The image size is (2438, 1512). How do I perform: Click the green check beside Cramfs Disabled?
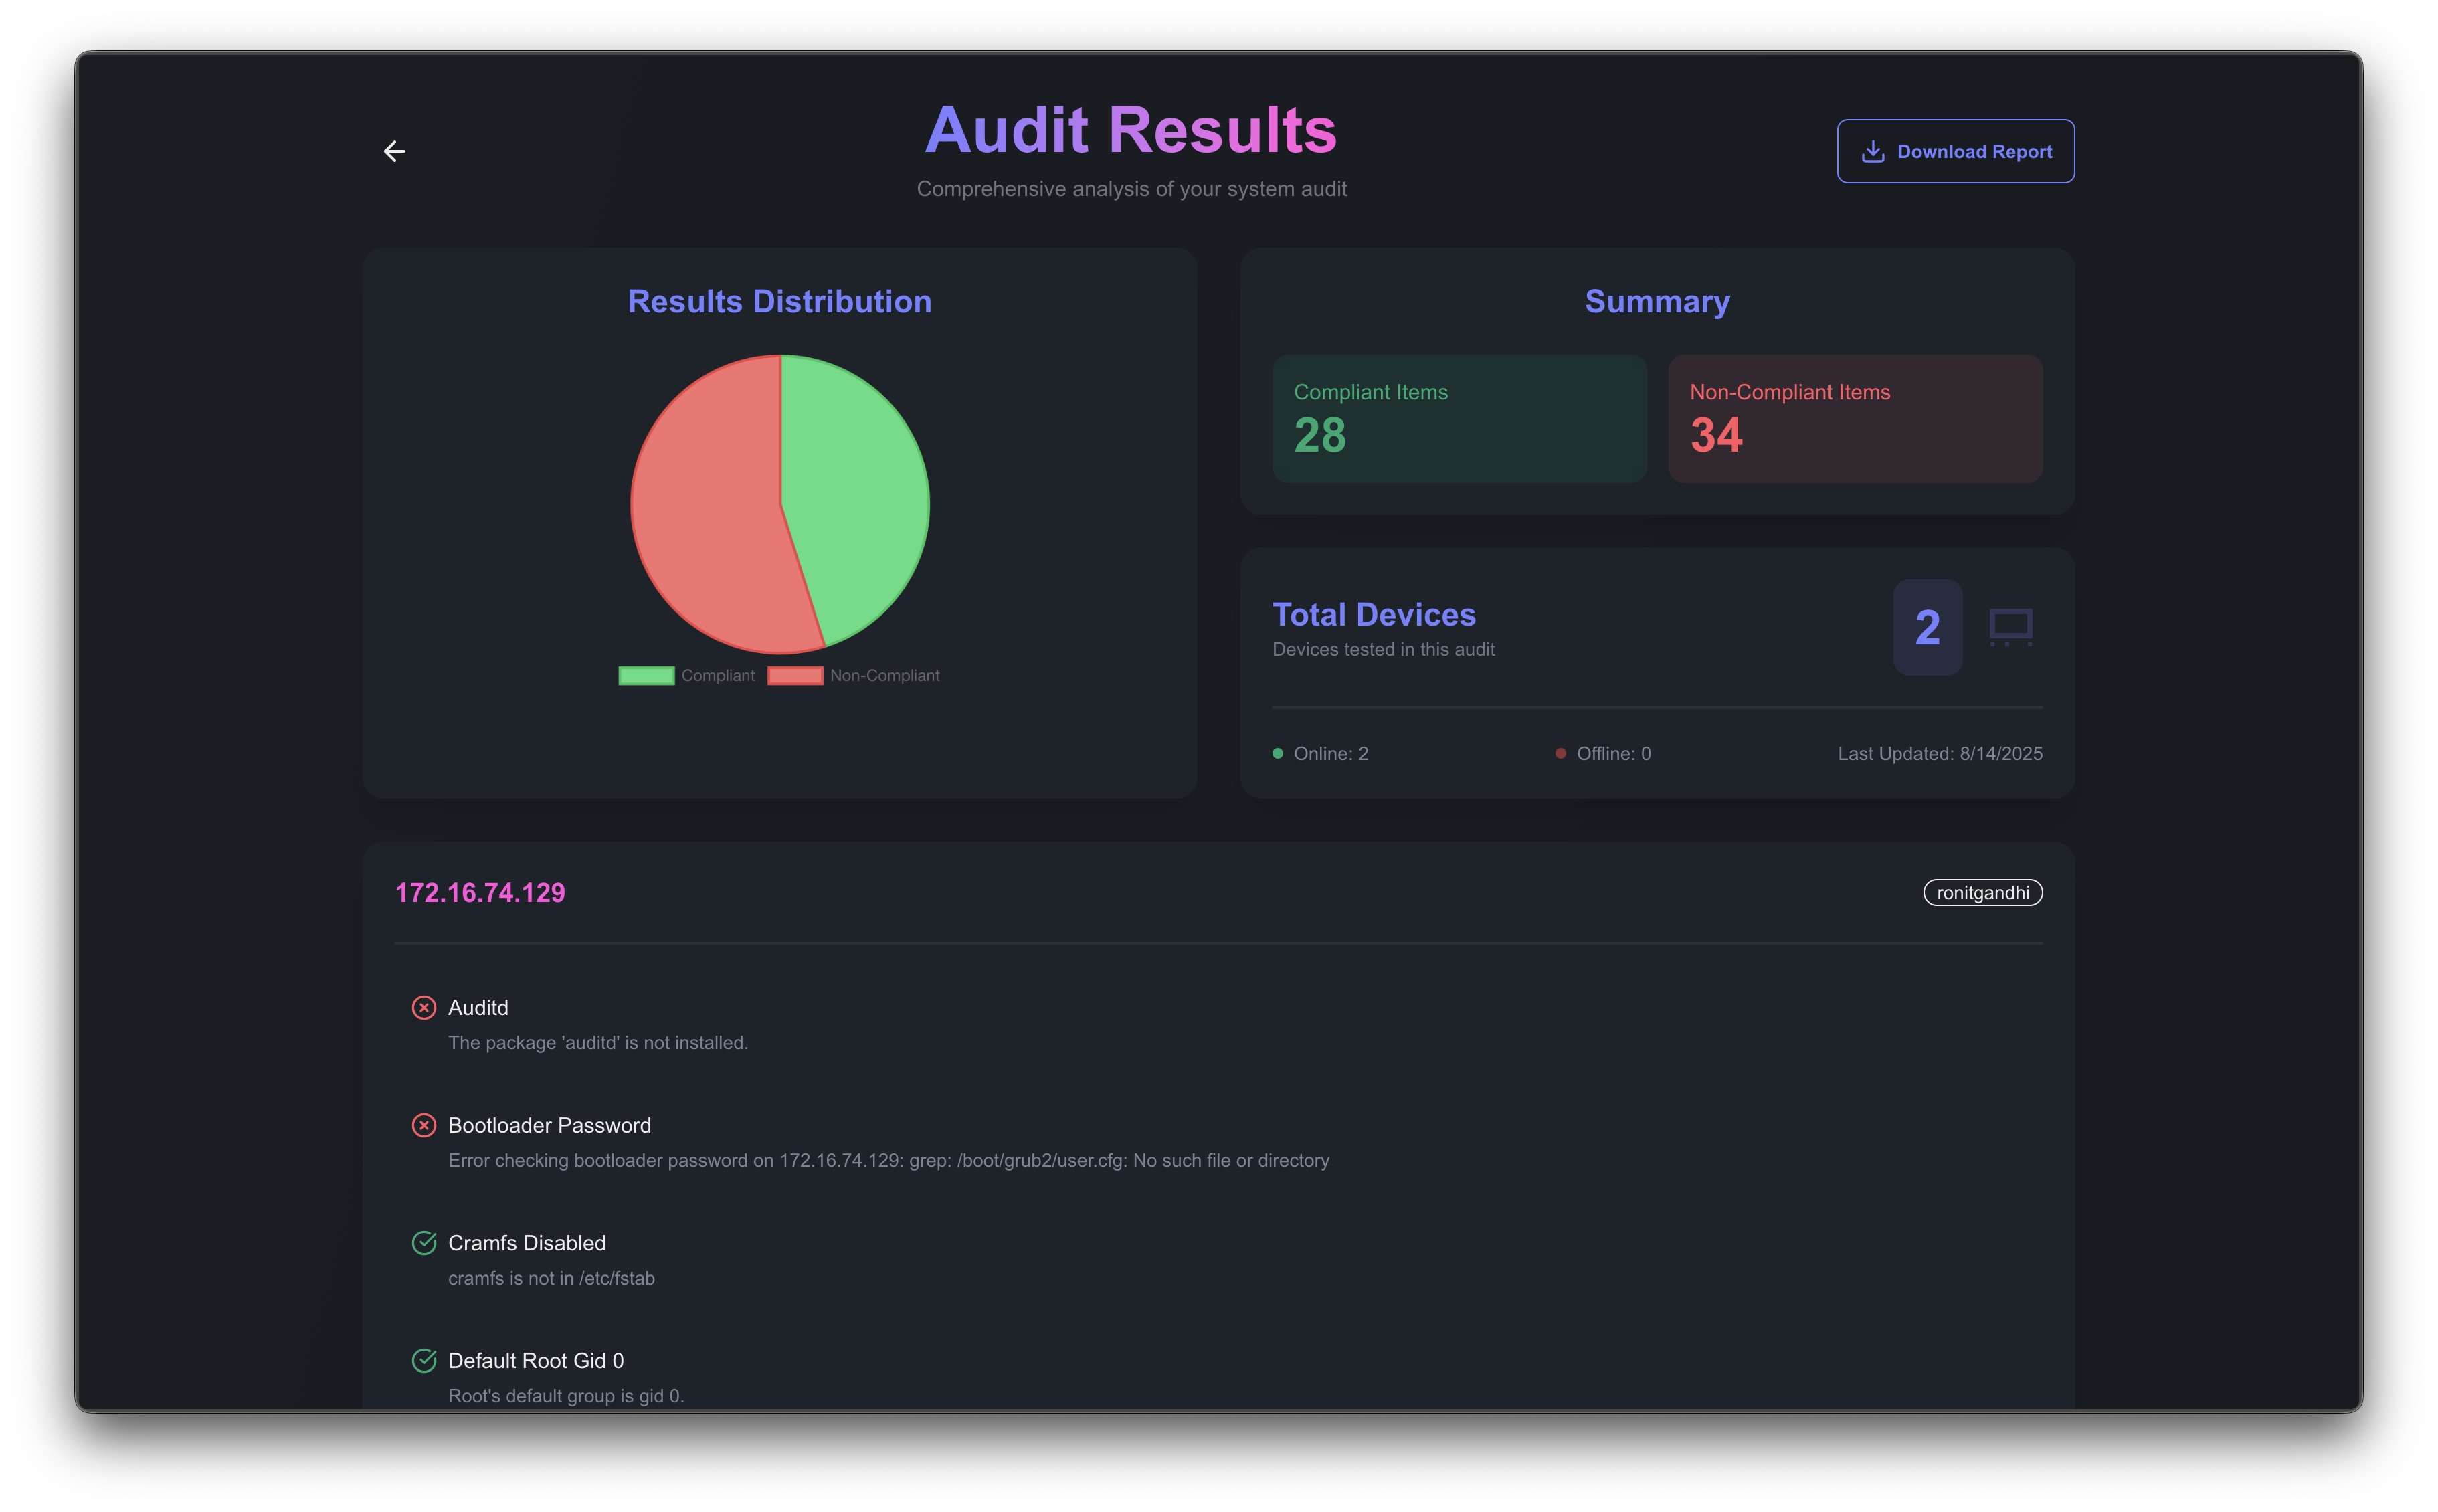(x=424, y=1242)
